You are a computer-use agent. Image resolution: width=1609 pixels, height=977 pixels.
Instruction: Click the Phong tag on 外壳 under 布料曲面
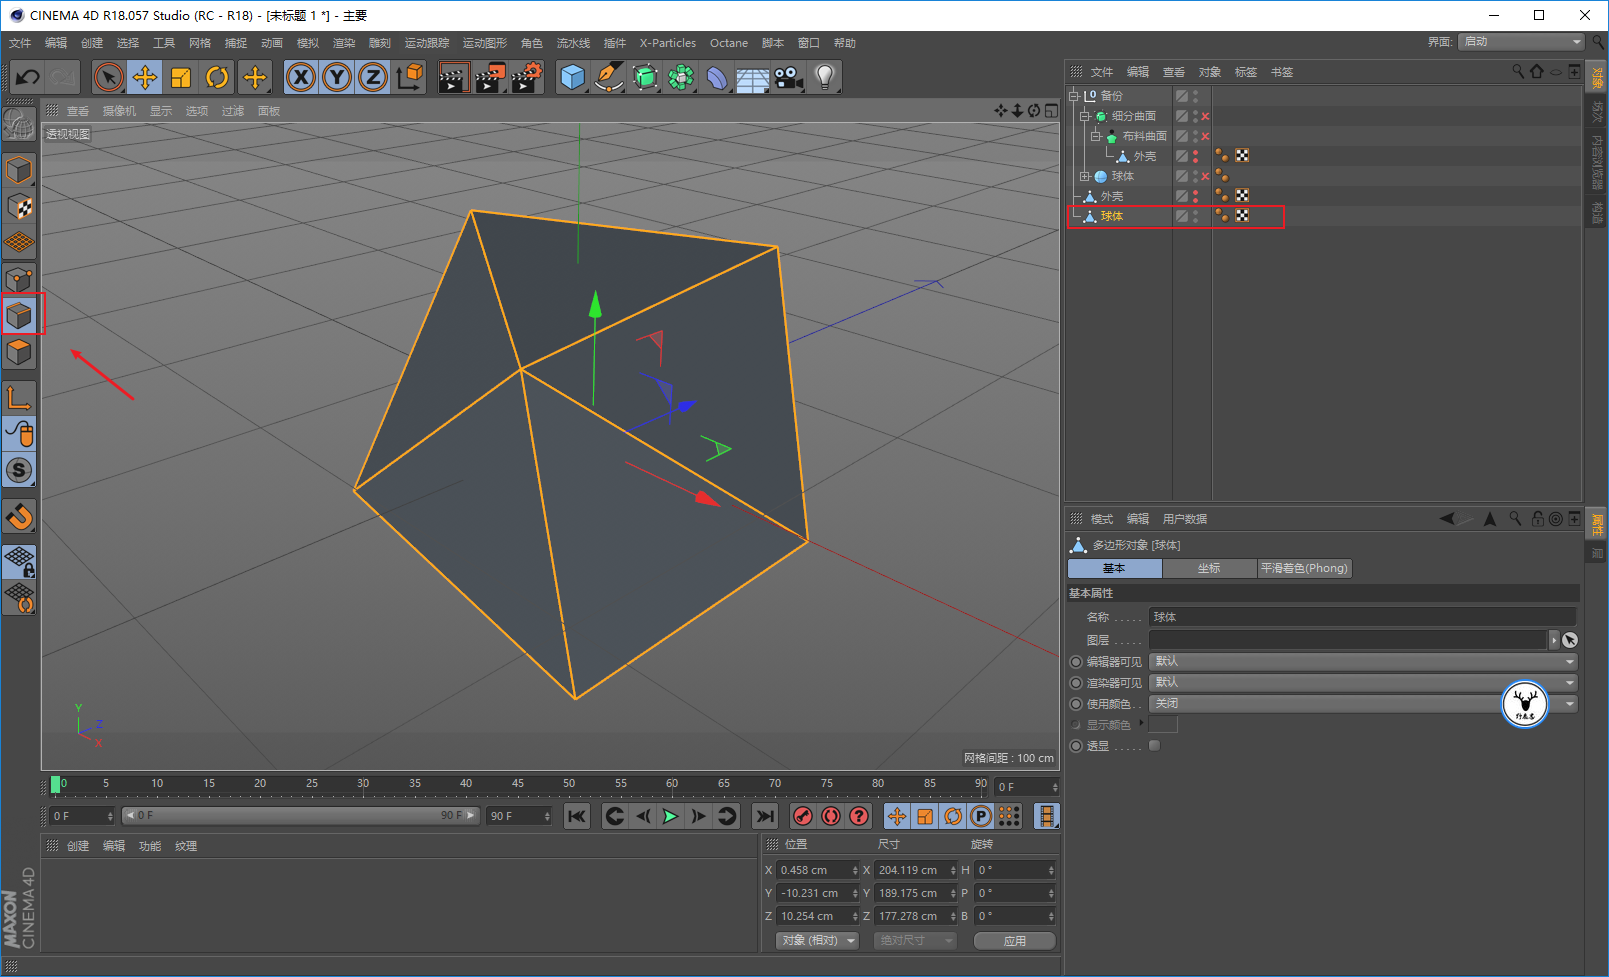pos(1222,155)
